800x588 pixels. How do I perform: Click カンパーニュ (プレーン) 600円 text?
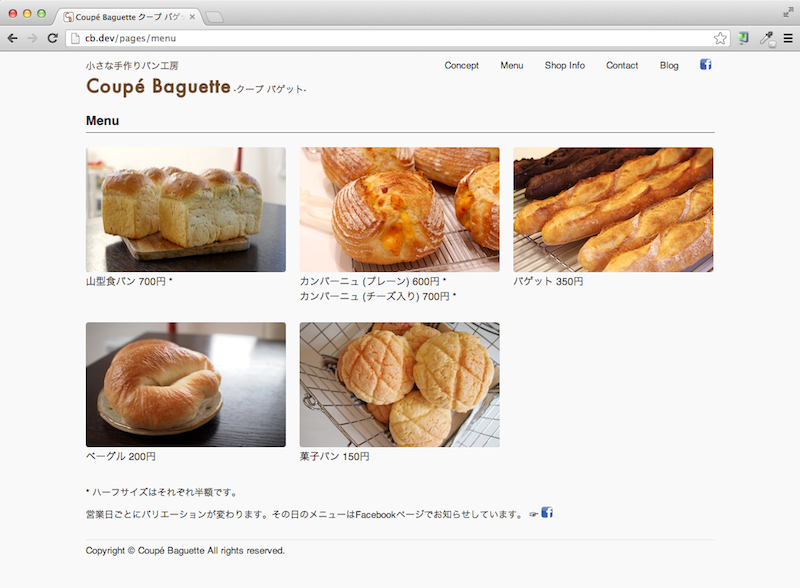(x=373, y=281)
